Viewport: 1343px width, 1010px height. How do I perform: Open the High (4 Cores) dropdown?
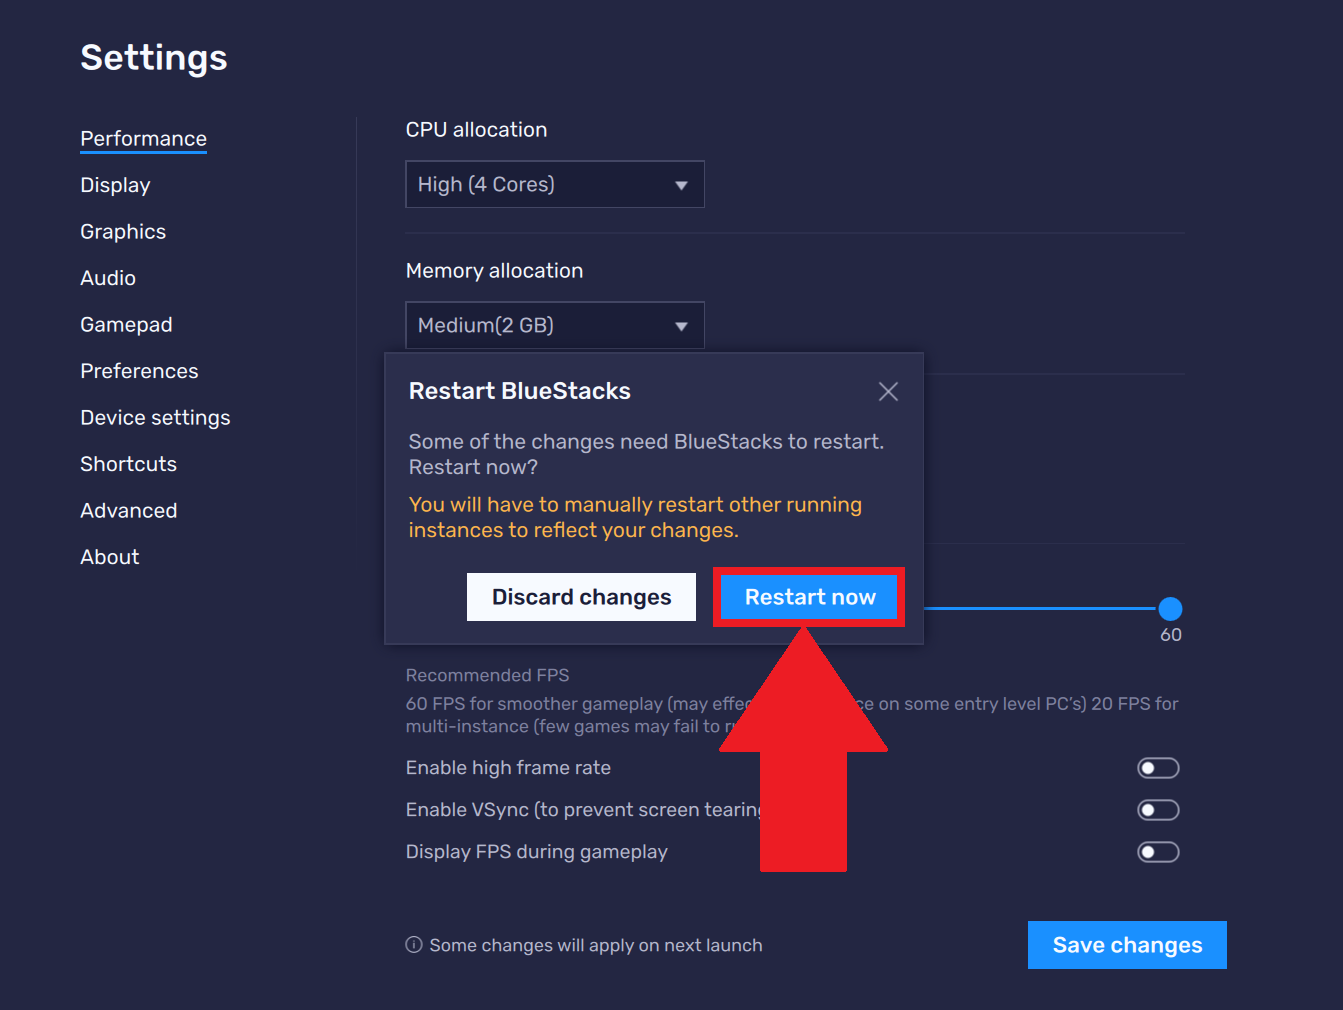[x=555, y=184]
